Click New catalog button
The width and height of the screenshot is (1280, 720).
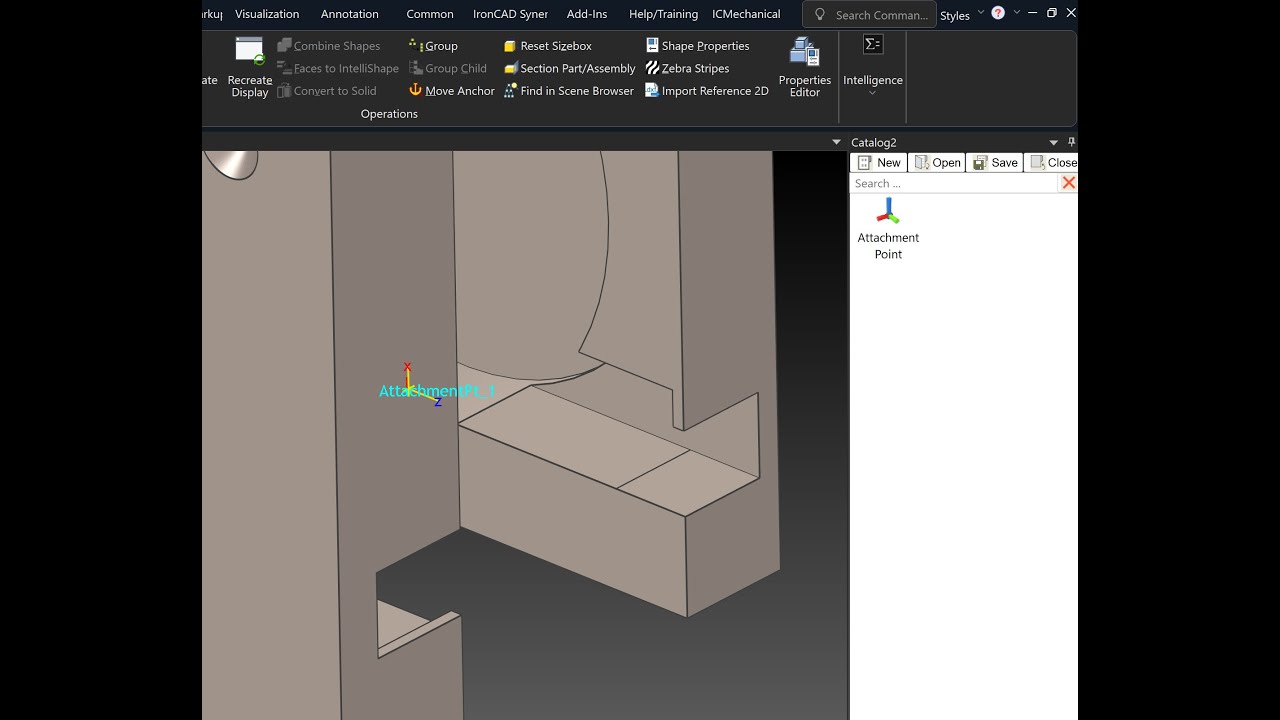tap(879, 163)
